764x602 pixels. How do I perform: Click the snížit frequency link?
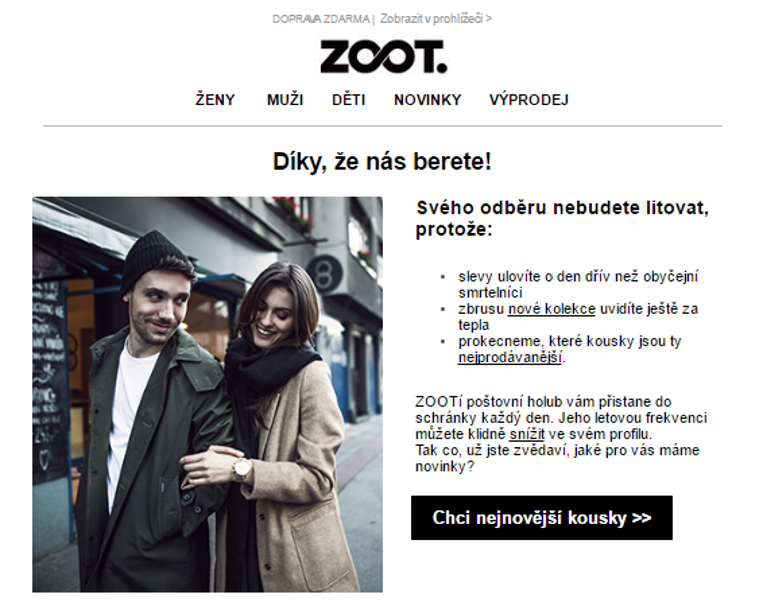527,434
